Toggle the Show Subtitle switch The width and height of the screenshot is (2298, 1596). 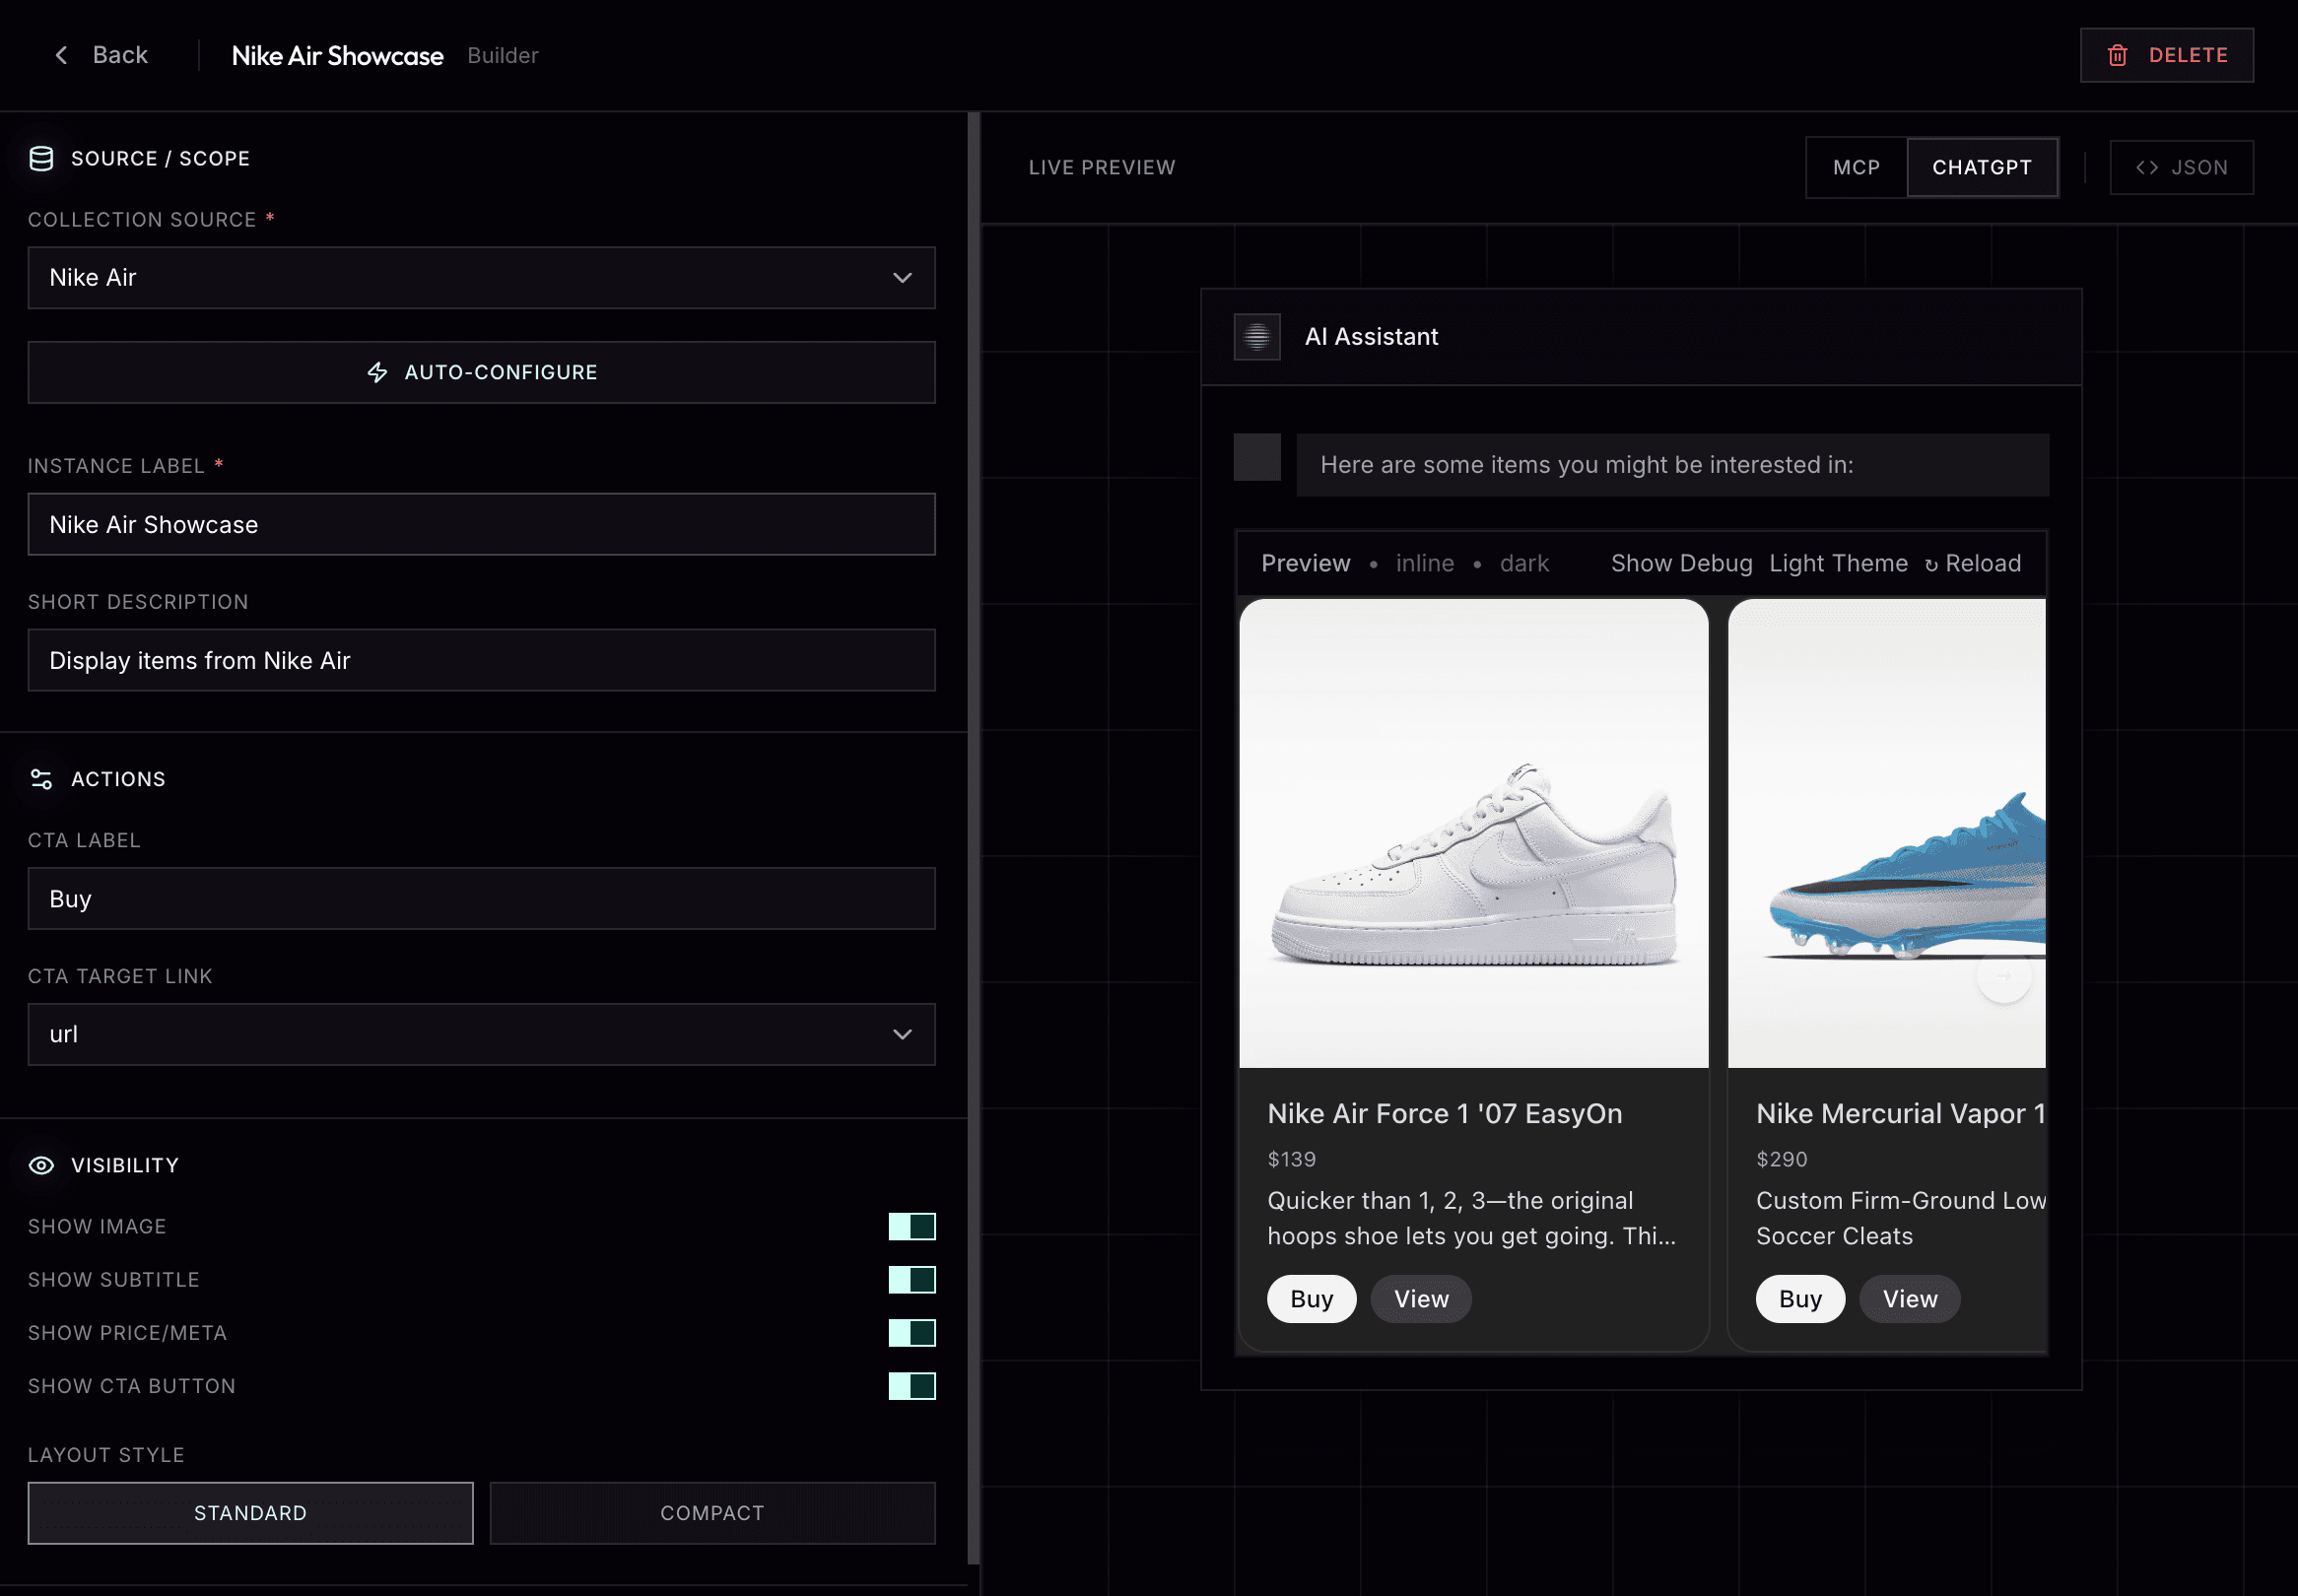point(912,1280)
